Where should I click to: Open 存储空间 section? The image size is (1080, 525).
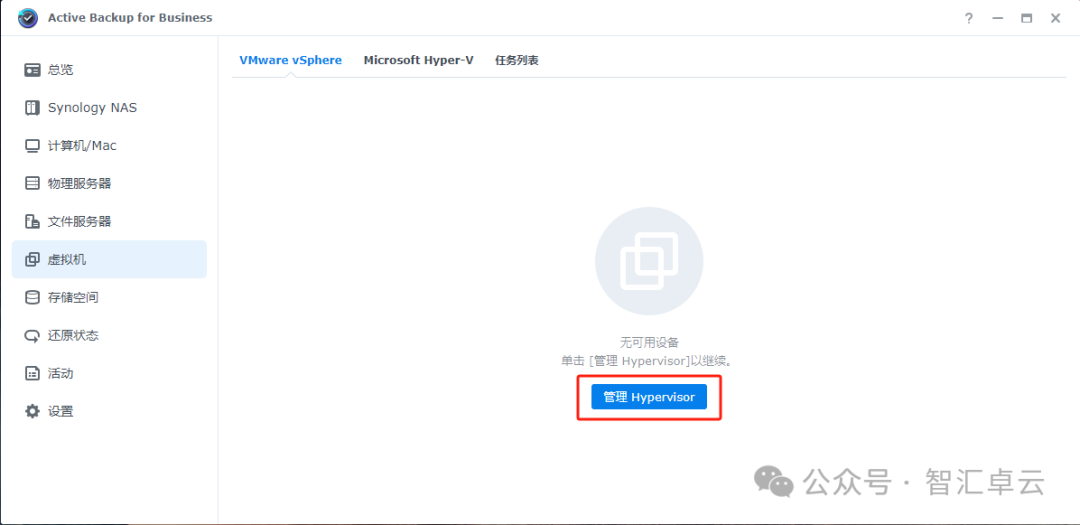click(x=109, y=298)
